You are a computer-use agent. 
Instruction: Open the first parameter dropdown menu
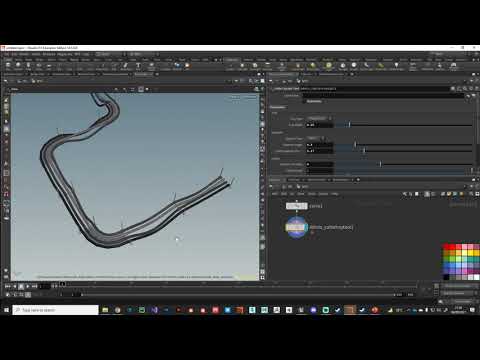(319, 118)
